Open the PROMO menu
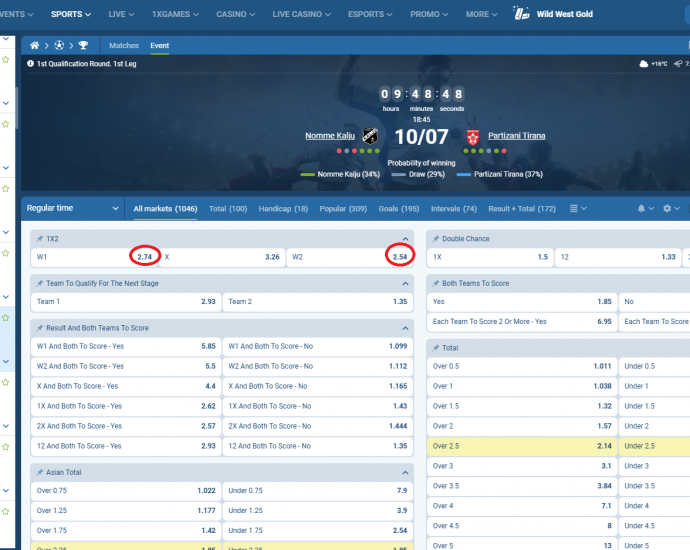Viewport: 690px width, 550px height. point(429,14)
